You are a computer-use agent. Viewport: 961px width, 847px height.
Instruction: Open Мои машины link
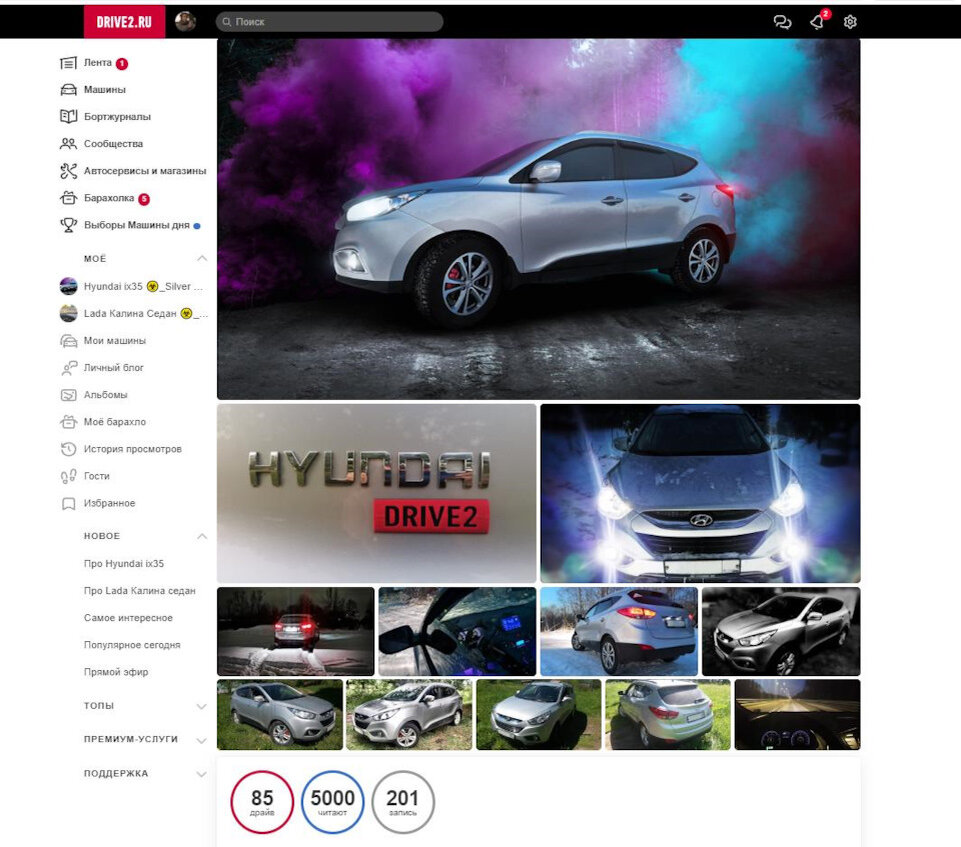[x=115, y=341]
